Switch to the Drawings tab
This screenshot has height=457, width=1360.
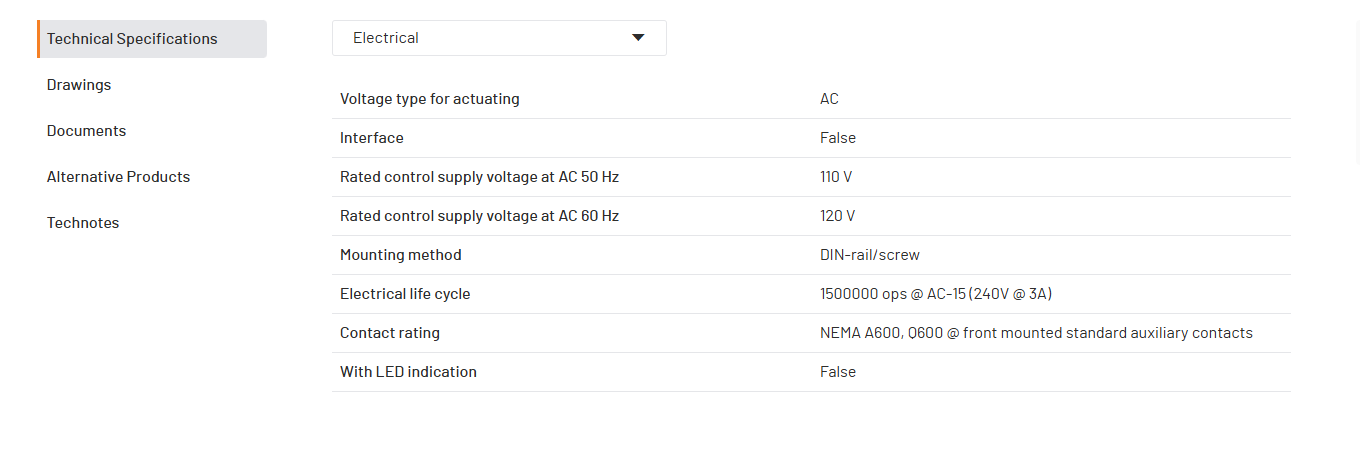[x=79, y=85]
